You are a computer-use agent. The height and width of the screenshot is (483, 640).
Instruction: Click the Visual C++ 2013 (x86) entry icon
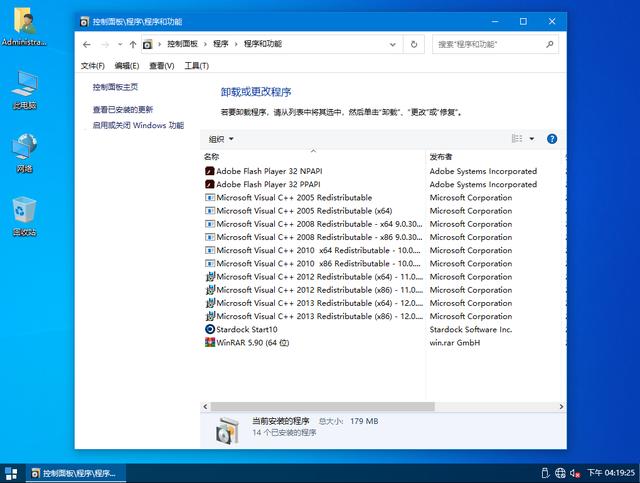pos(210,316)
